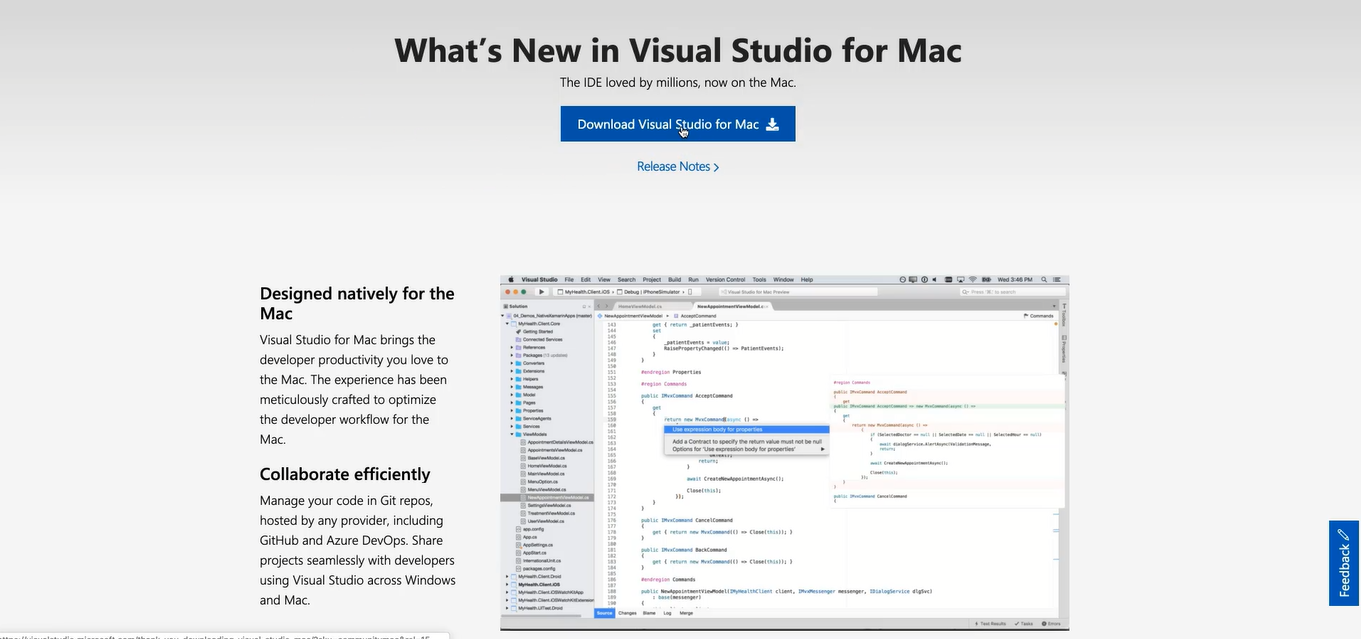Switch to the Blame tab below the editor

(x=648, y=613)
